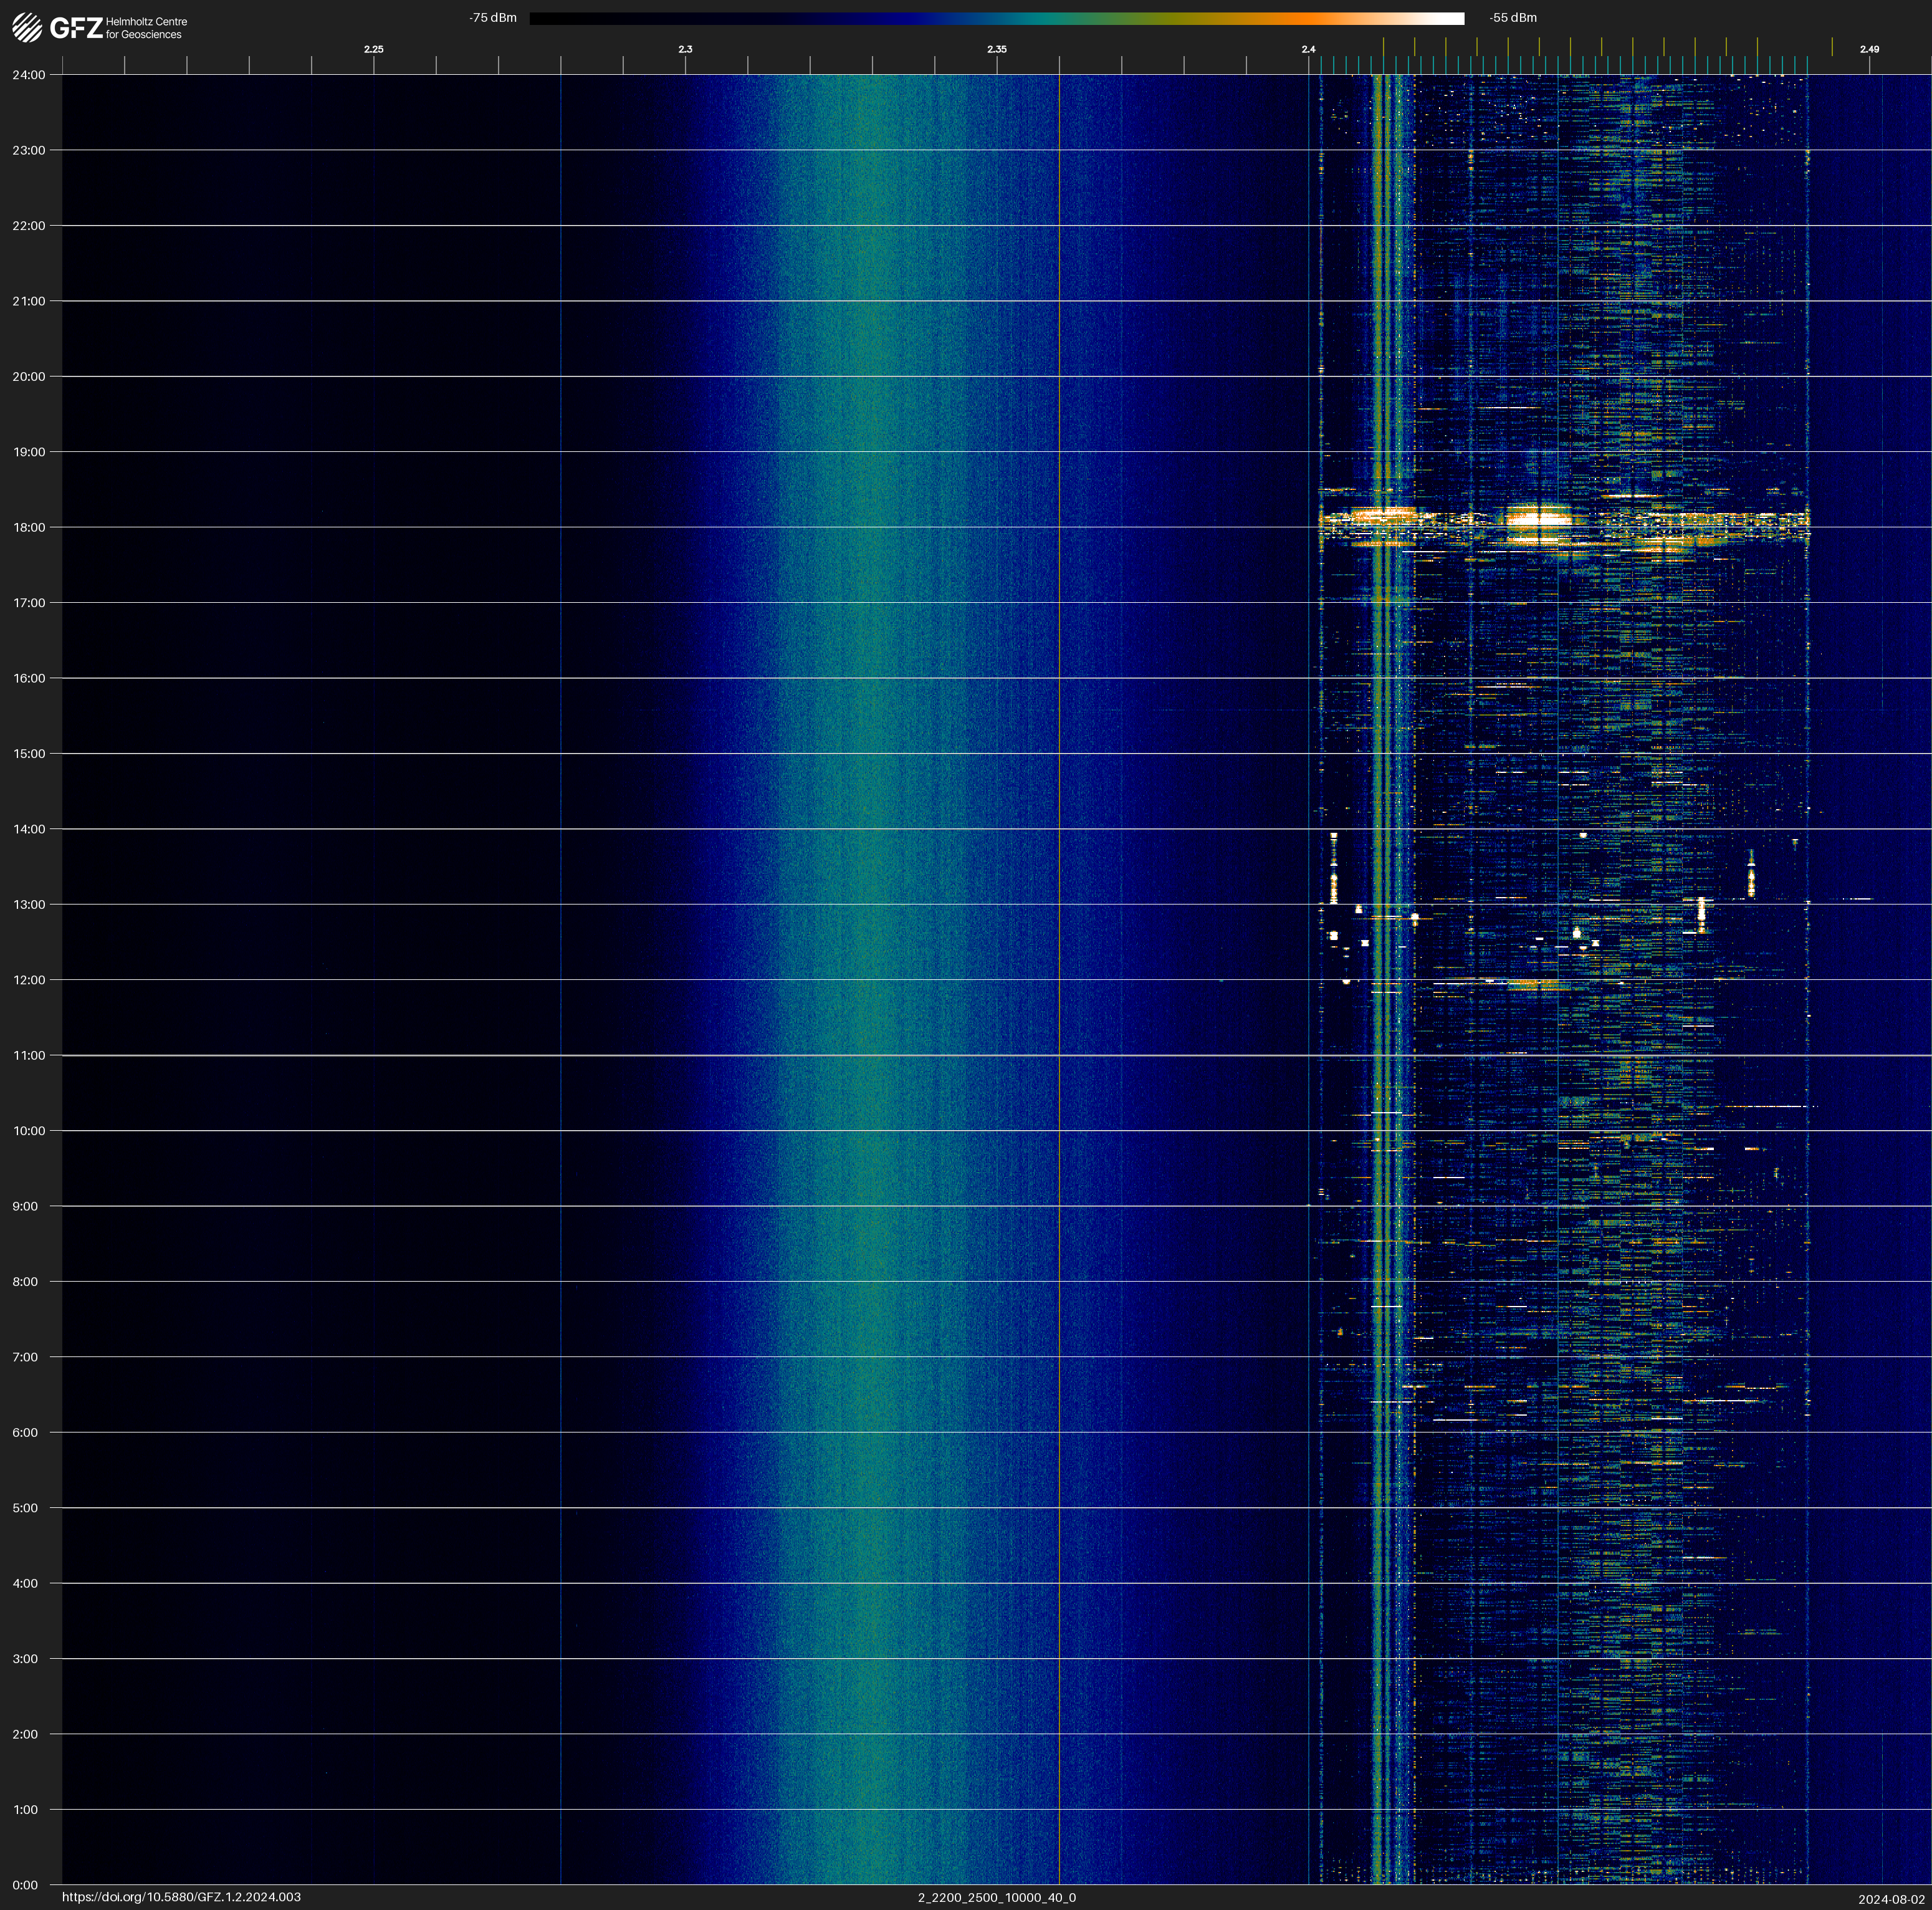
Task: Click the 6:00 time label
Action: tap(25, 1432)
